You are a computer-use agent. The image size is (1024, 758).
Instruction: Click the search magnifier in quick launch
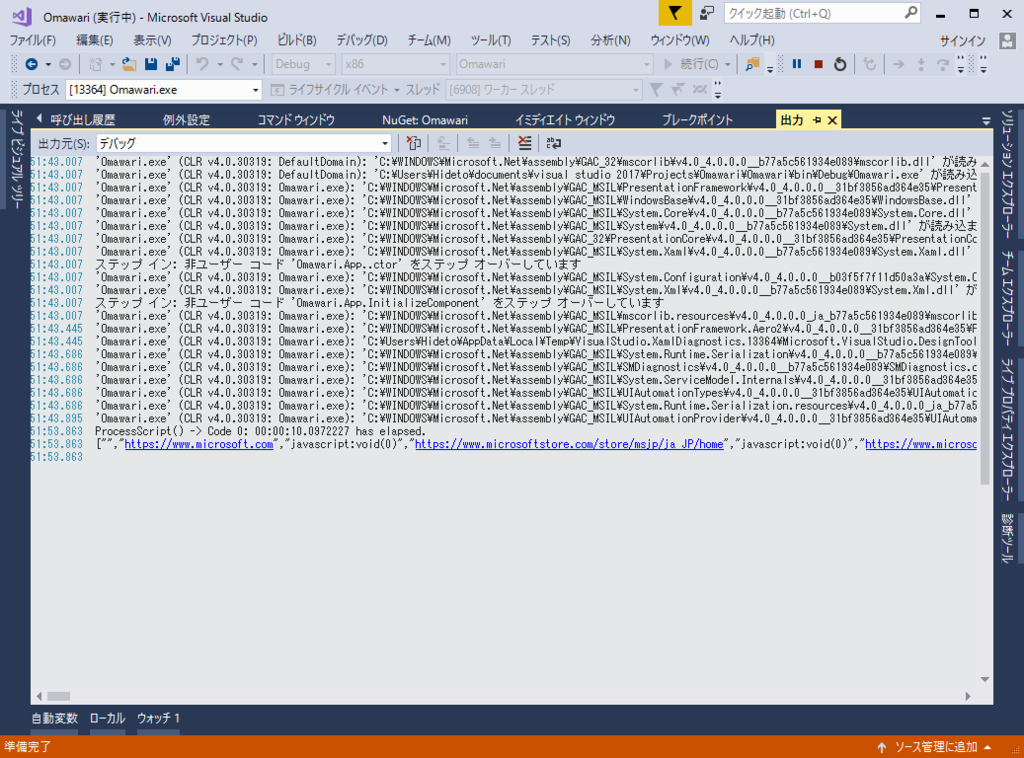tap(910, 13)
